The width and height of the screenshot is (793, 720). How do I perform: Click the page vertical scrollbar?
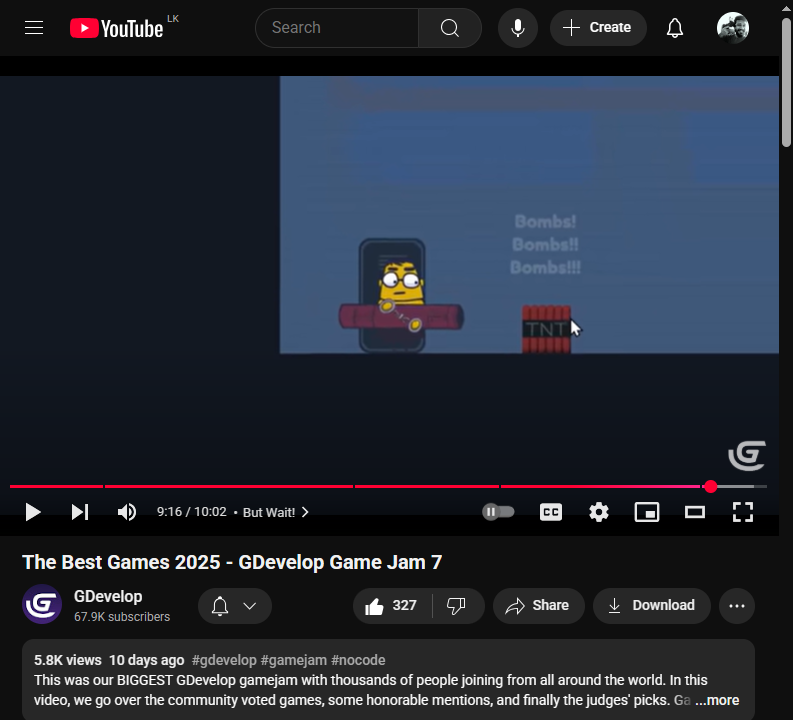point(786,81)
